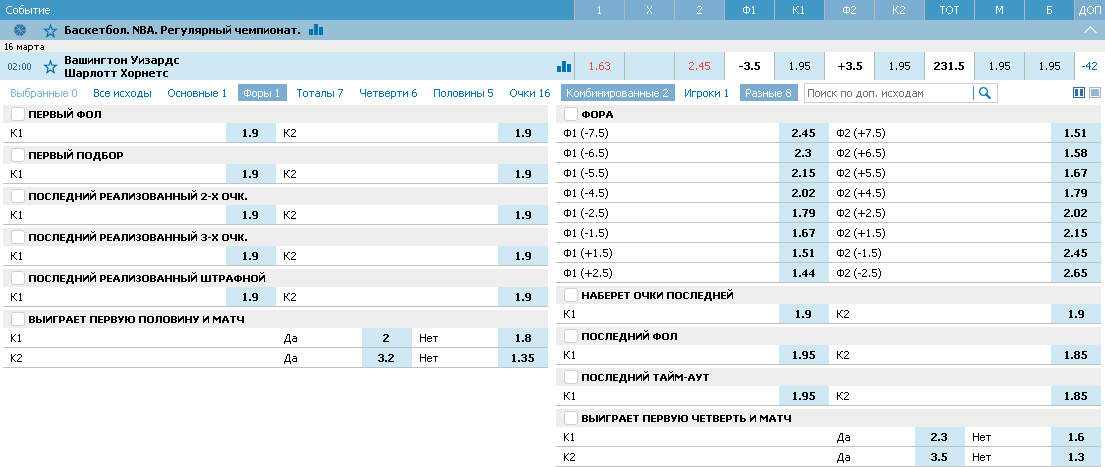This screenshot has height=467, width=1105.
Task: Add NBA league to favorites with star
Action: [x=50, y=30]
